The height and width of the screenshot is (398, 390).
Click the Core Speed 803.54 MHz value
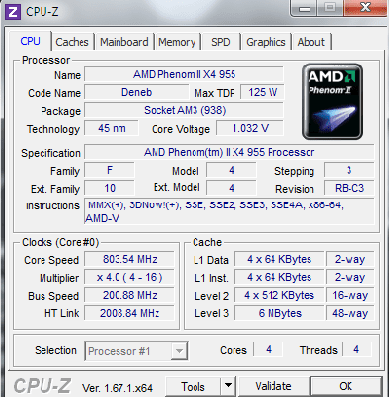[130, 259]
